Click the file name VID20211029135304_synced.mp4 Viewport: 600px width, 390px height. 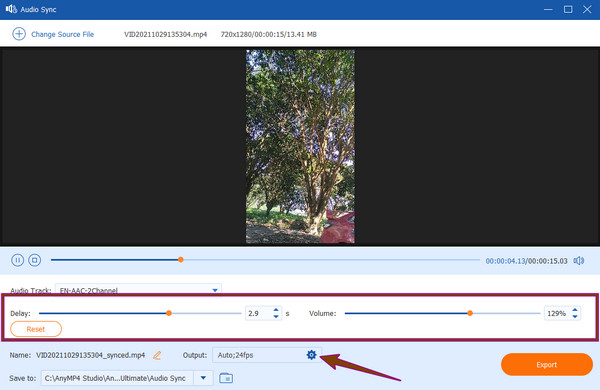point(91,355)
